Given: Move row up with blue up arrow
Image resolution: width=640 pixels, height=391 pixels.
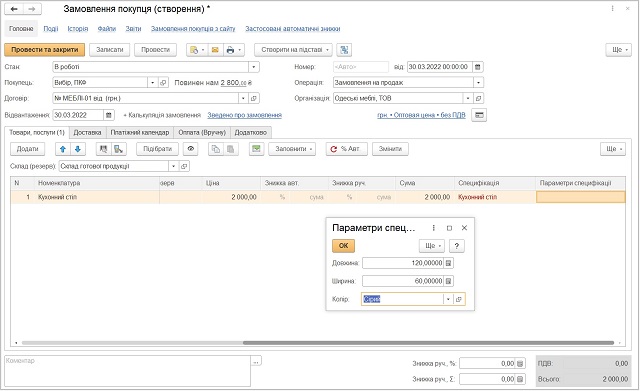Looking at the screenshot, I should point(63,149).
